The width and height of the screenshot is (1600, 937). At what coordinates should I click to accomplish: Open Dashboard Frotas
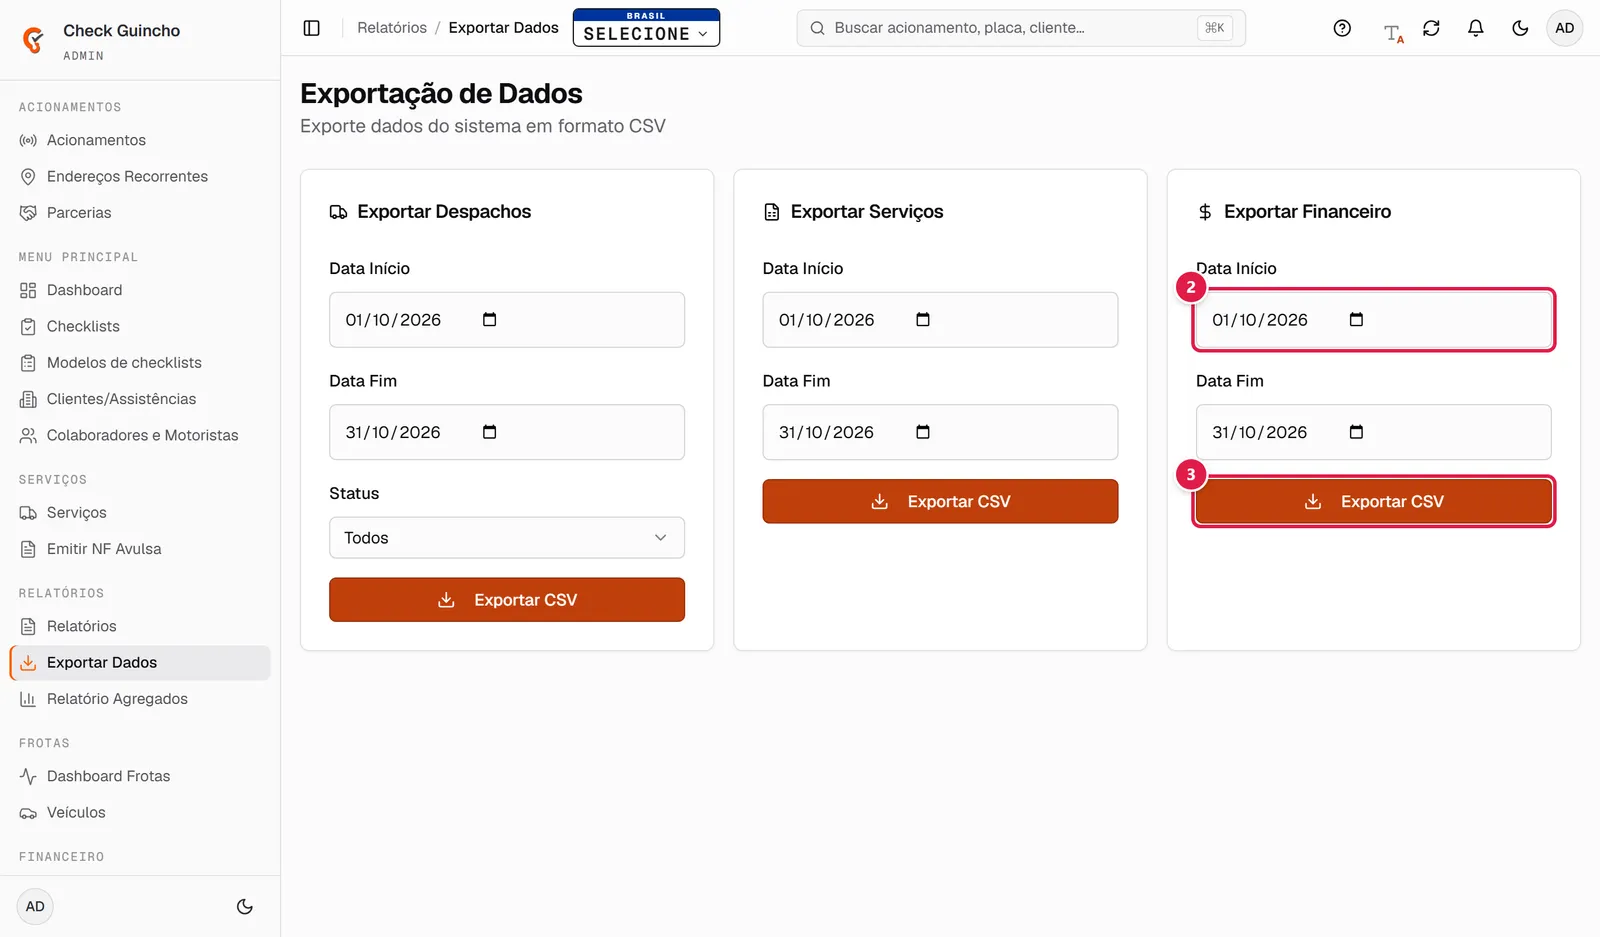point(140,776)
